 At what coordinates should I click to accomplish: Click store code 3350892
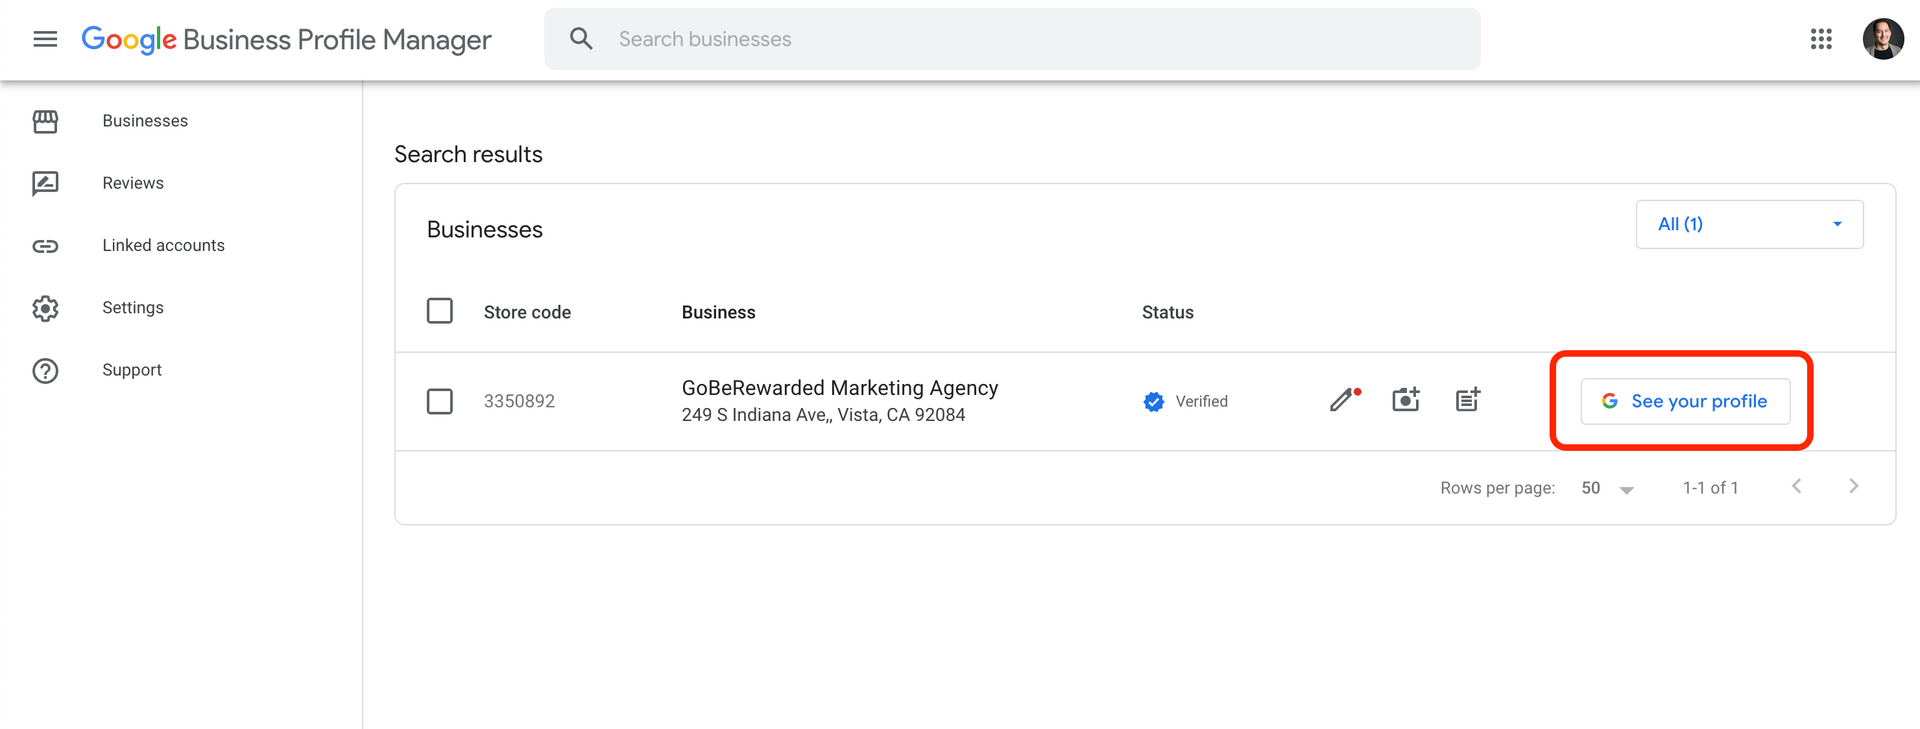click(x=519, y=401)
